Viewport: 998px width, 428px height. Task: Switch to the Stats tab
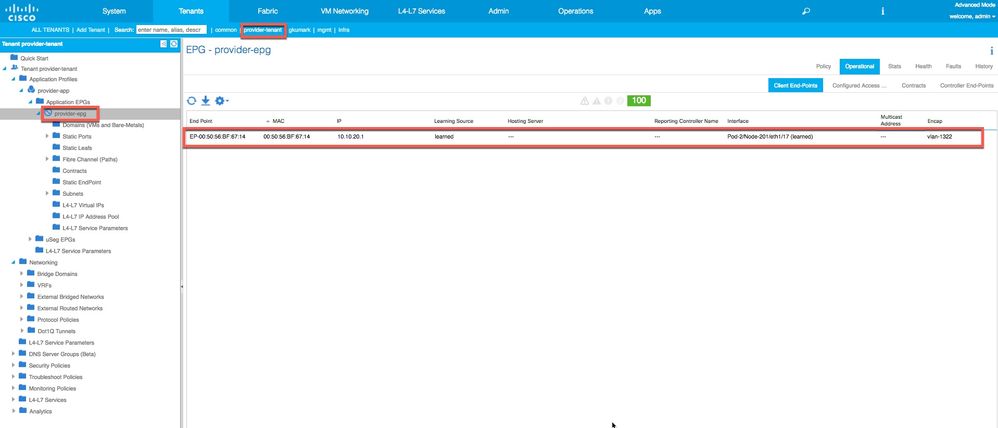pos(894,66)
